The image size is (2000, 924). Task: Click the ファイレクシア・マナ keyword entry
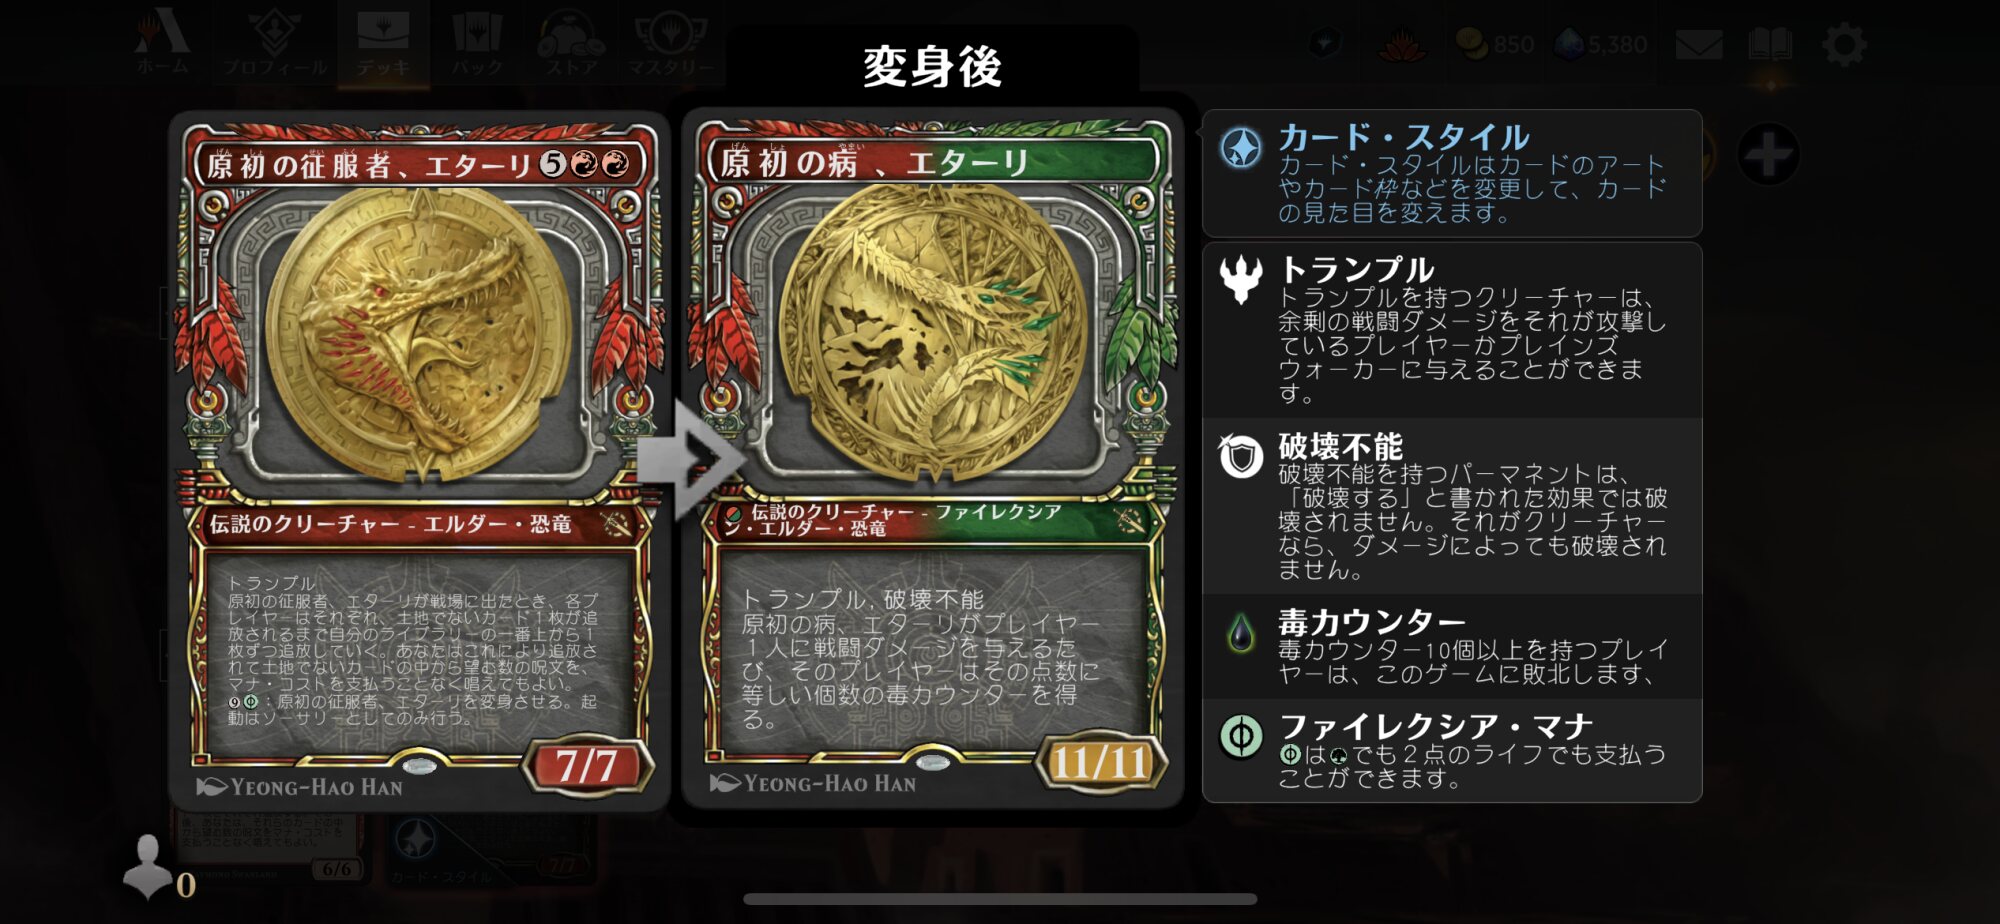click(1452, 750)
